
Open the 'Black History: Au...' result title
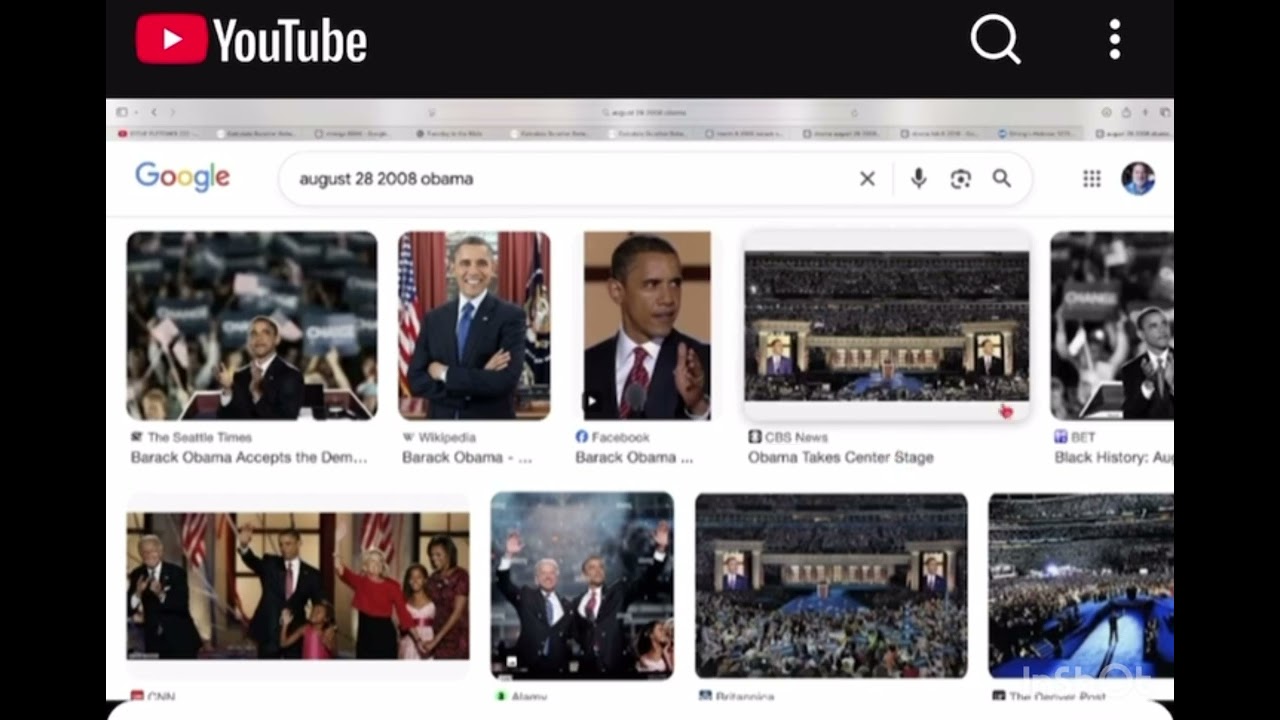1114,457
